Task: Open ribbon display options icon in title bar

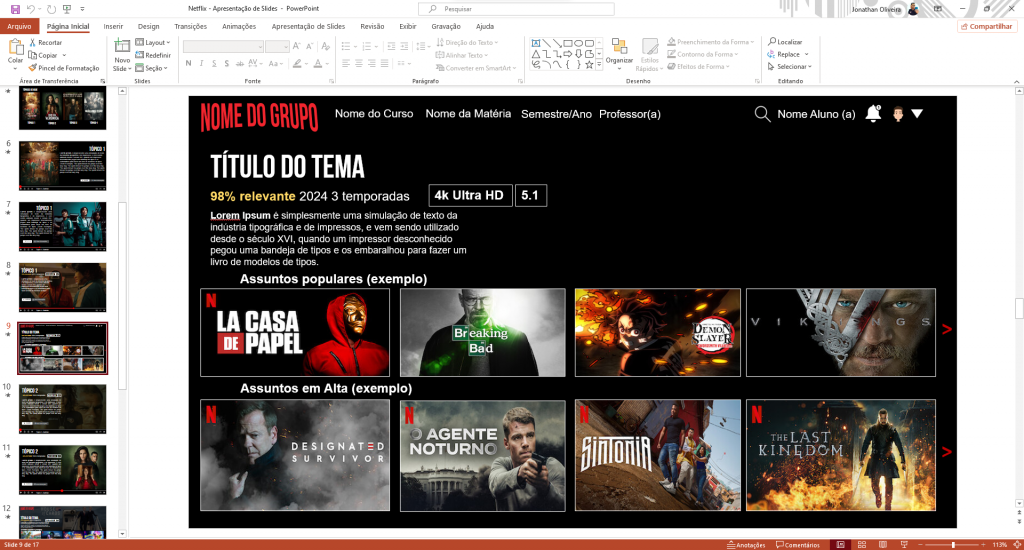Action: coord(938,9)
